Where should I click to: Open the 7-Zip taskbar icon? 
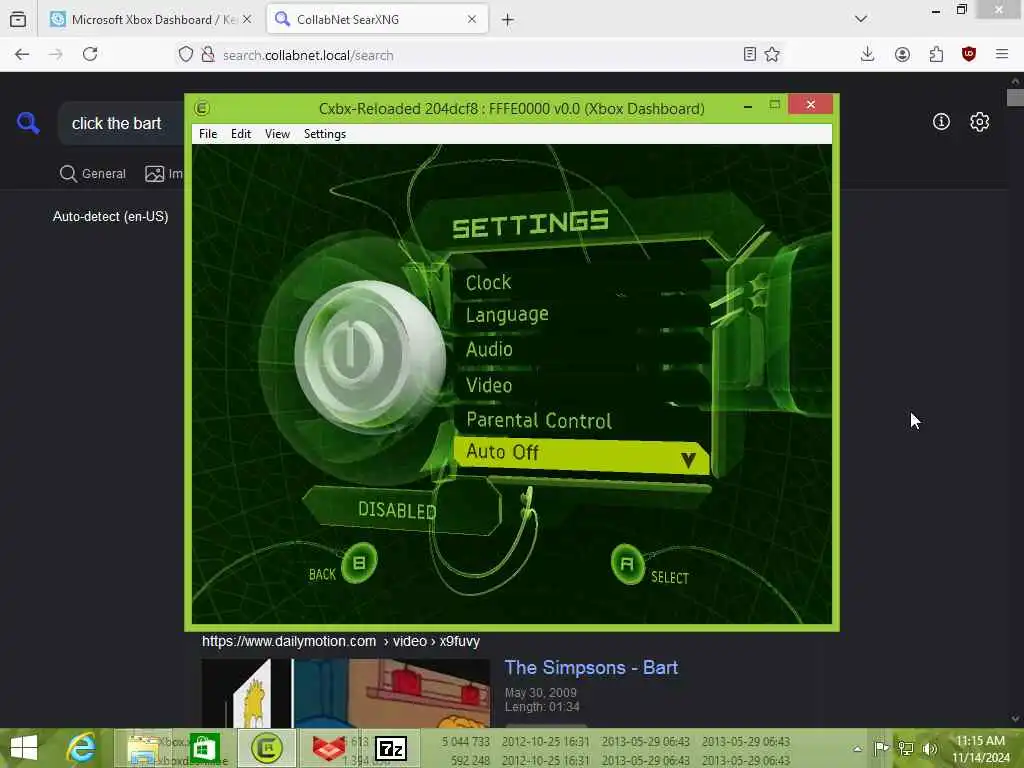(x=391, y=748)
